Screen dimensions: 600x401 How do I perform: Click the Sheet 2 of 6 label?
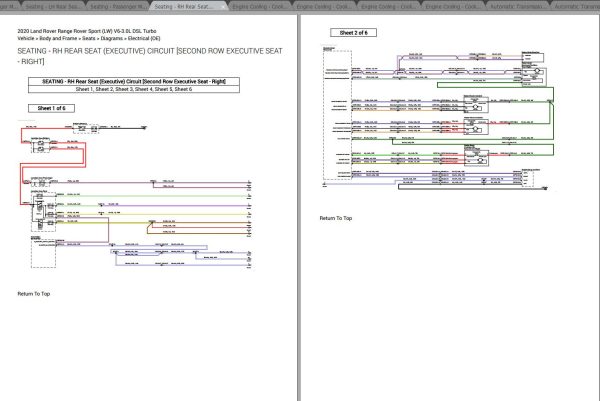tap(353, 33)
